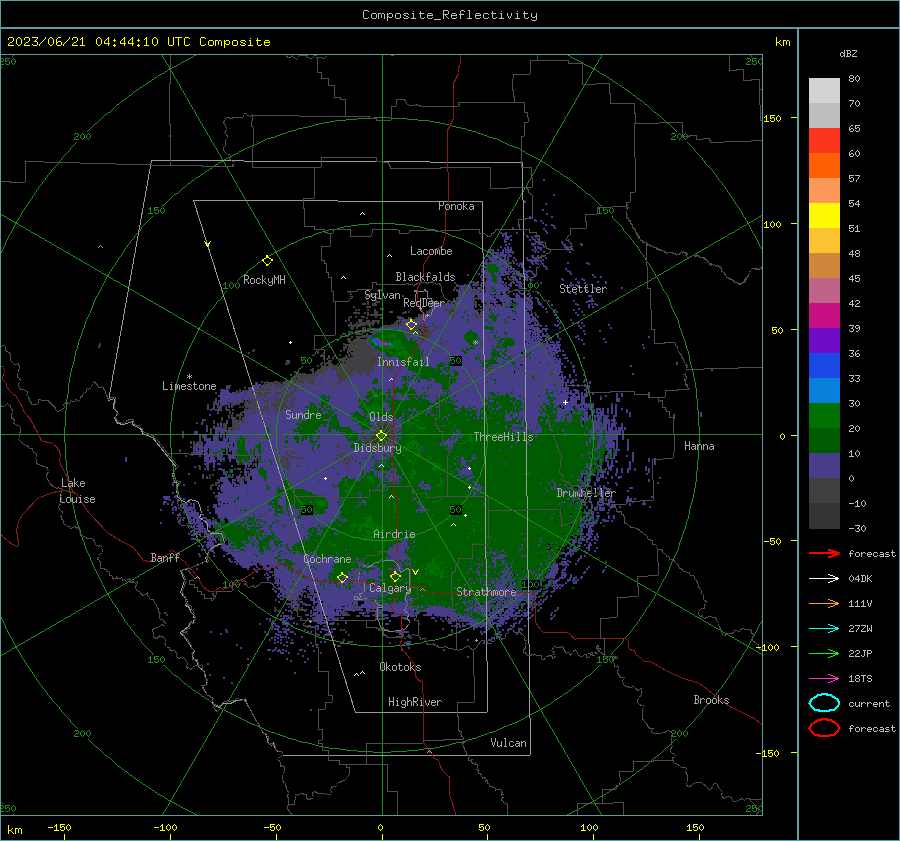The image size is (900, 841).
Task: Click the -30 dBZ legend value
Action: [857, 528]
